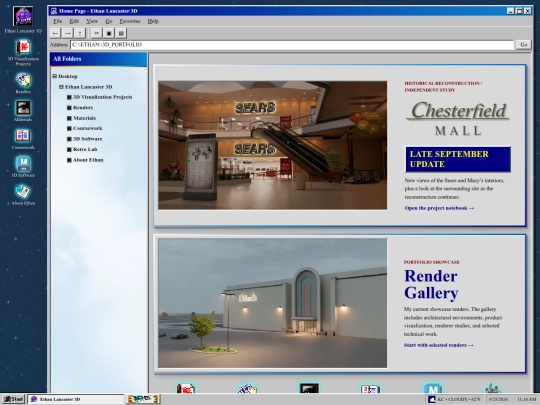540x405 pixels.
Task: Click the red book icon in the bottom icon row
Action: point(186,388)
